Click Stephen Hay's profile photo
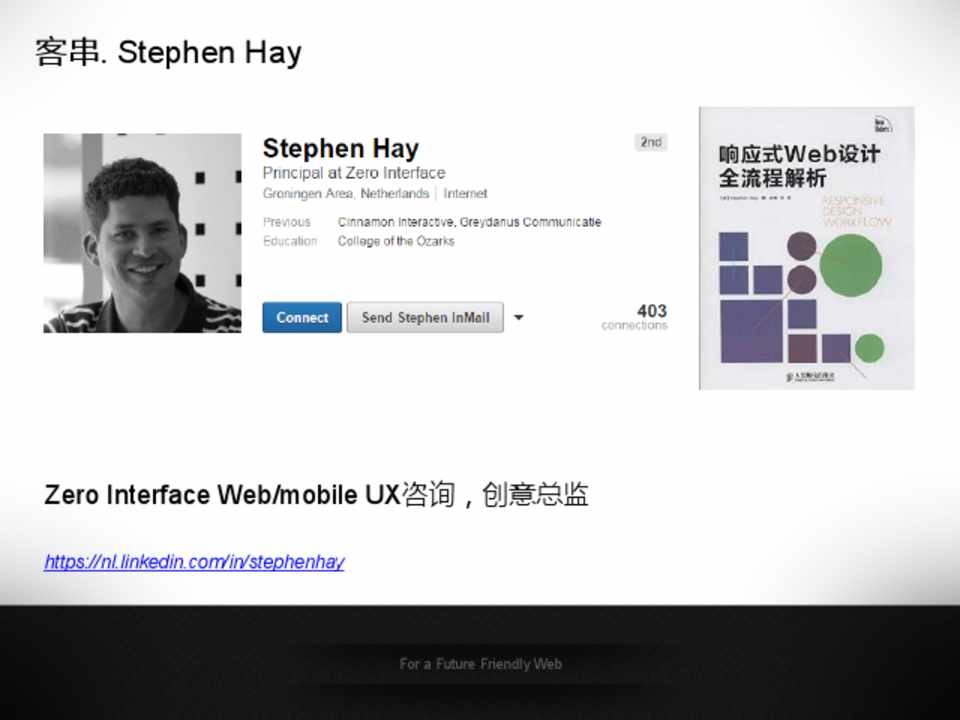 tap(142, 233)
